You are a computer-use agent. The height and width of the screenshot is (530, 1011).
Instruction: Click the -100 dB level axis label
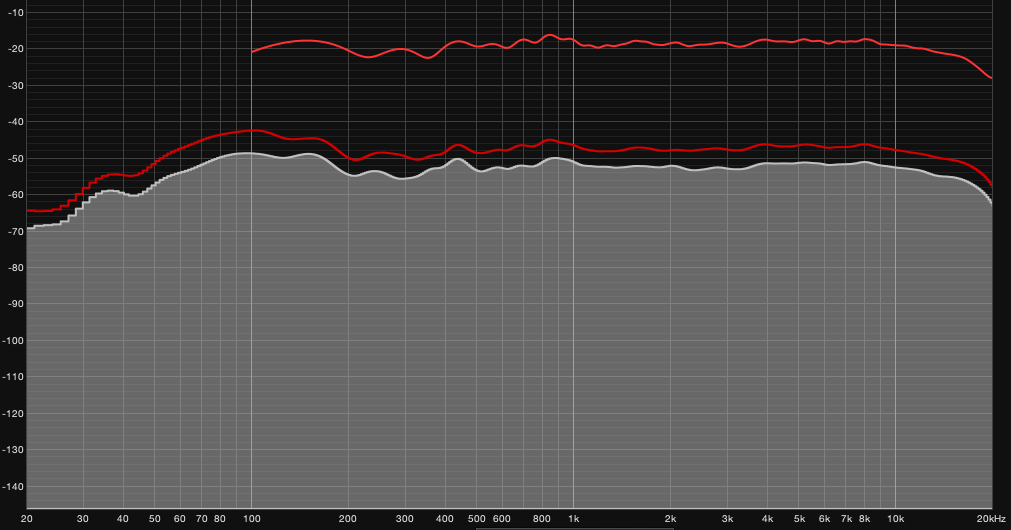14,340
